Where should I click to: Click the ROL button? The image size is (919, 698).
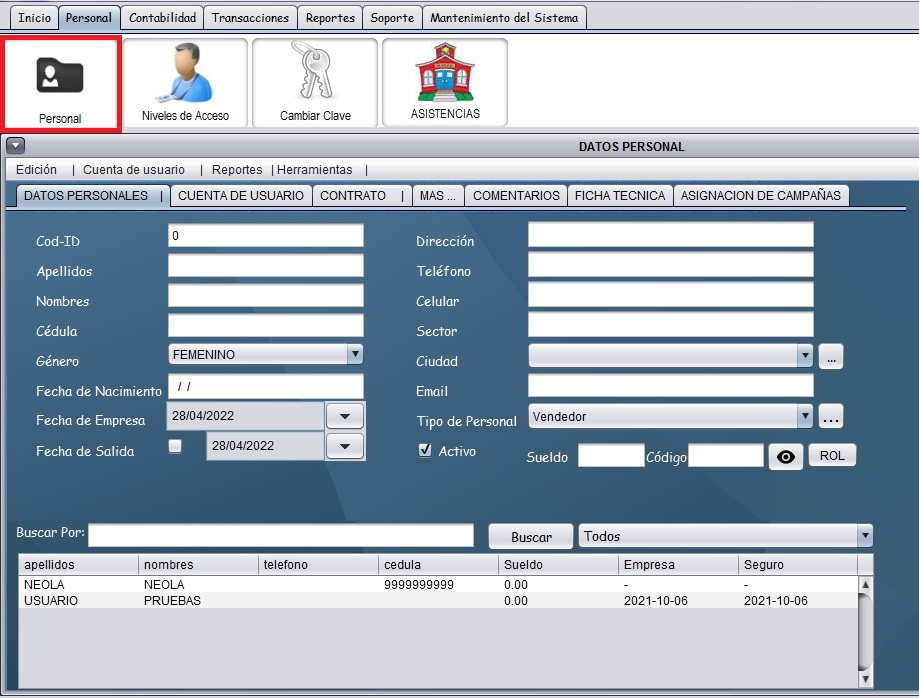(x=832, y=456)
